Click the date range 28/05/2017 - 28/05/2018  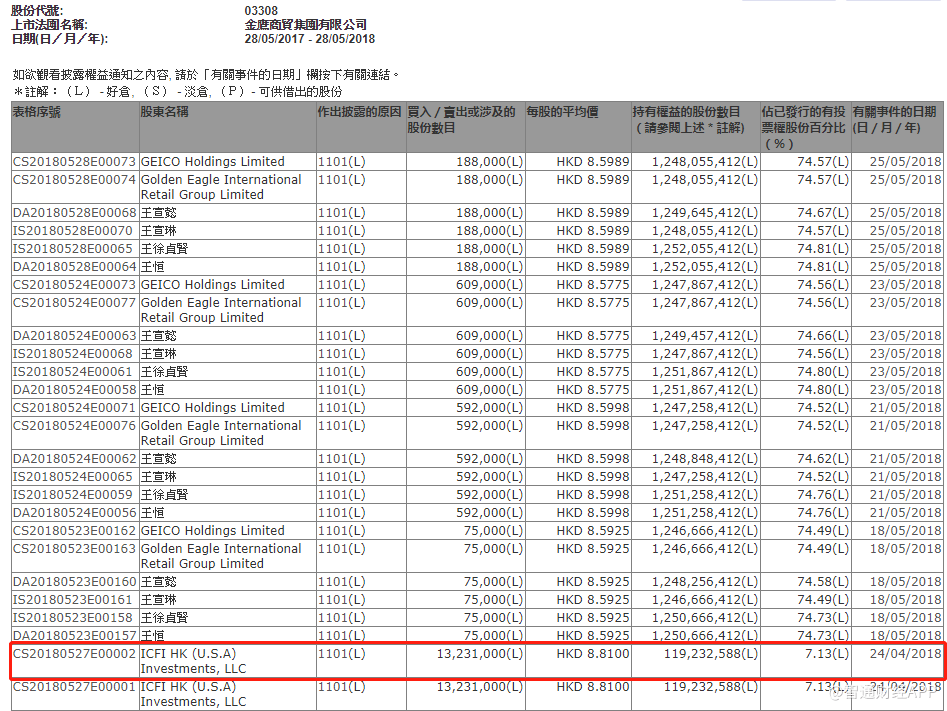point(310,39)
